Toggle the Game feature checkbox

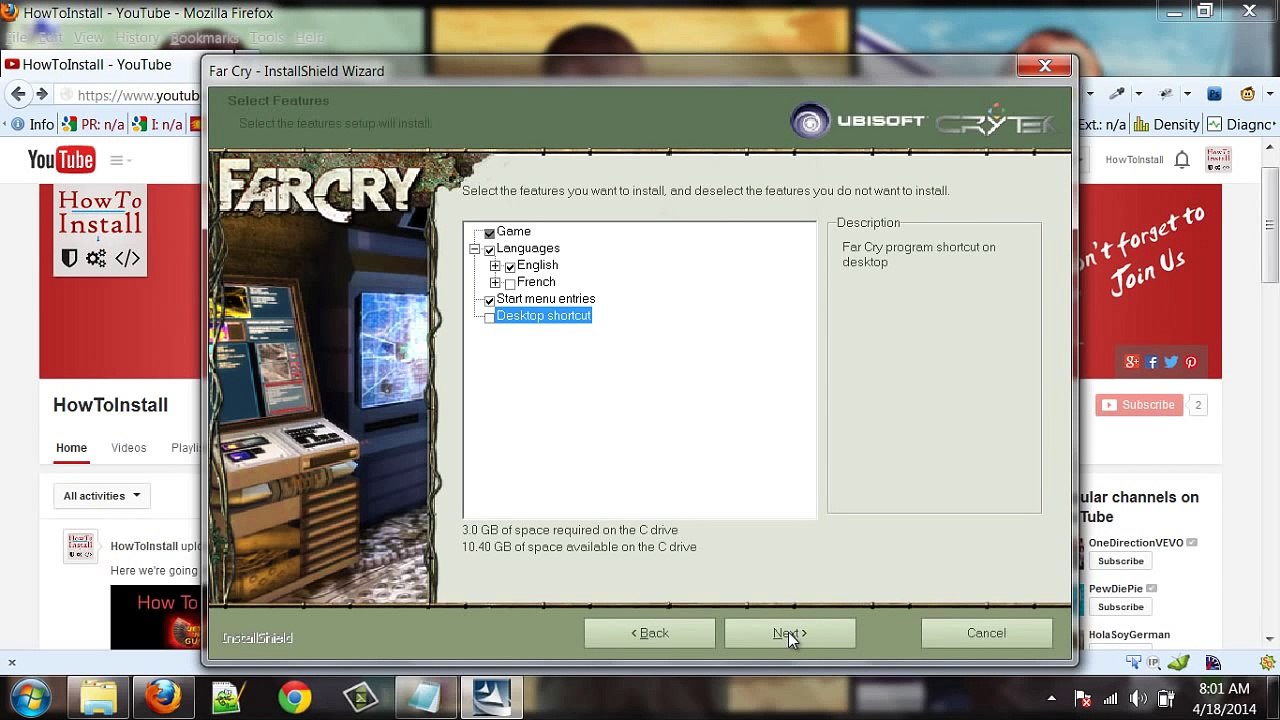point(489,232)
